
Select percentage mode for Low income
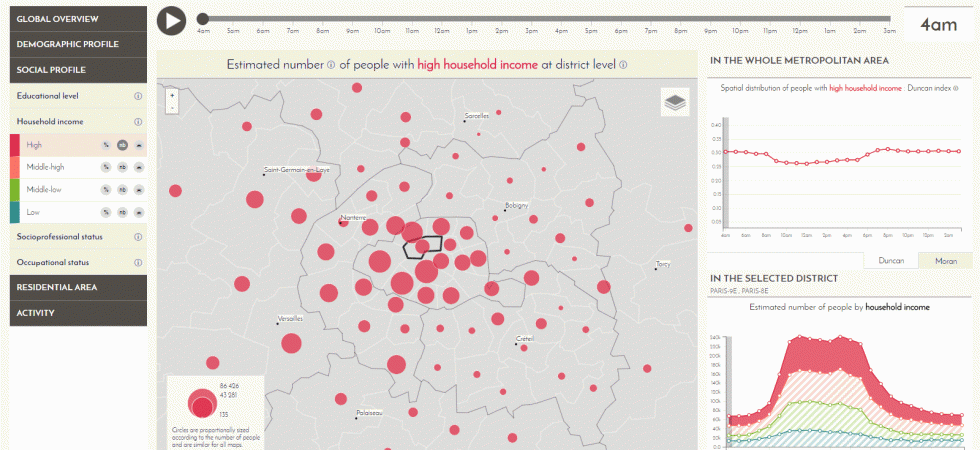[105, 212]
